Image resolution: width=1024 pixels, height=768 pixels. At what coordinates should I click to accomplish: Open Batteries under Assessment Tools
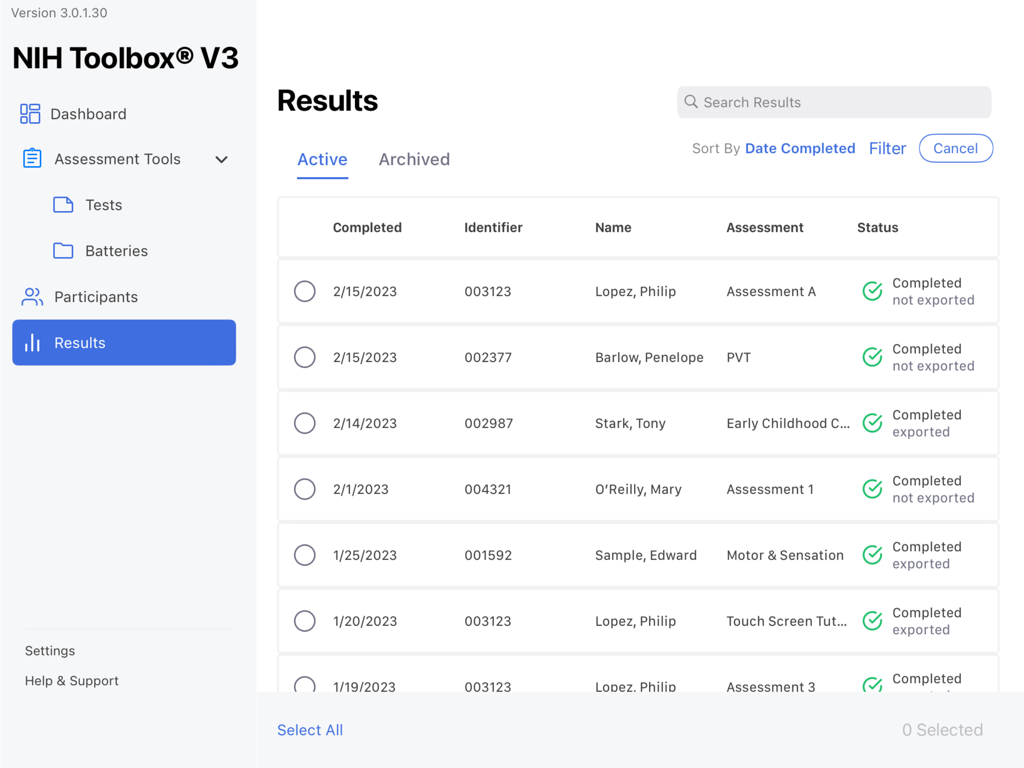point(116,251)
